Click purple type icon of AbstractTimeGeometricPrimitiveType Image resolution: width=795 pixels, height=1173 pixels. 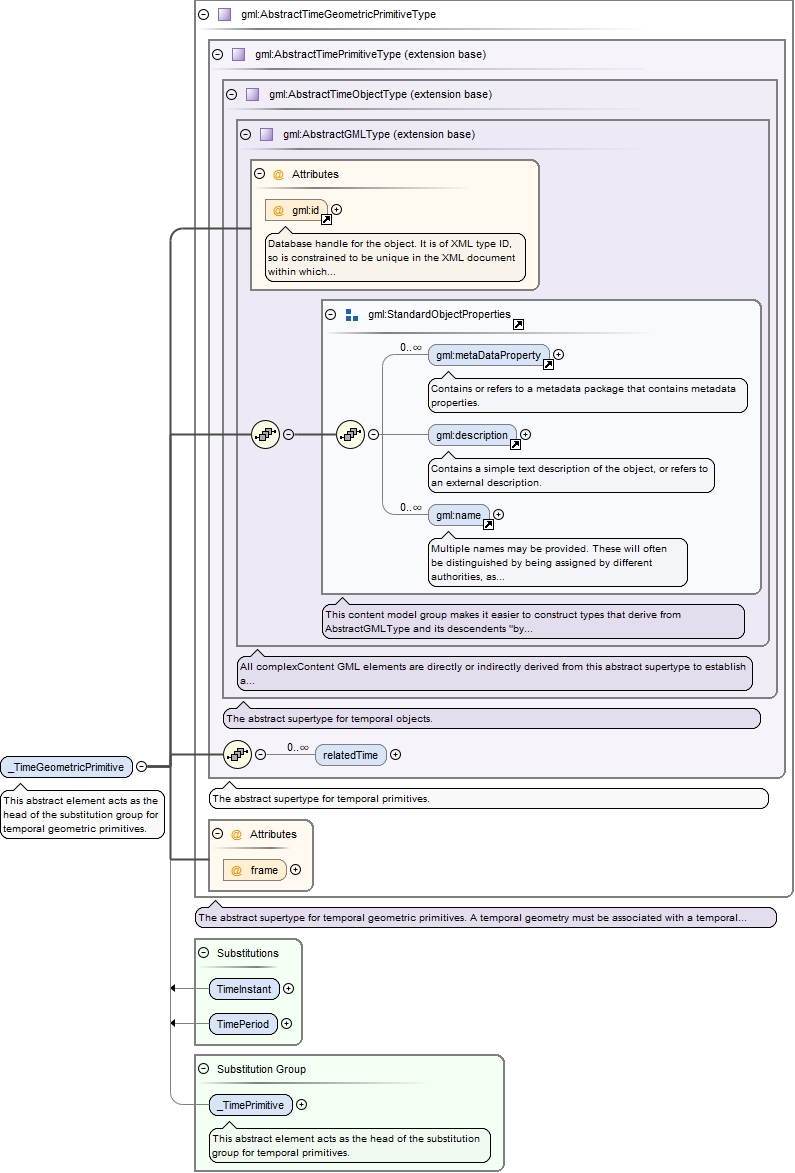224,14
